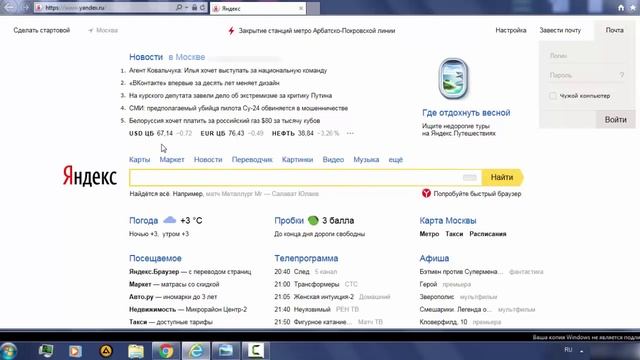Open Картинки service link
The width and height of the screenshot is (640, 360).
coord(297,160)
